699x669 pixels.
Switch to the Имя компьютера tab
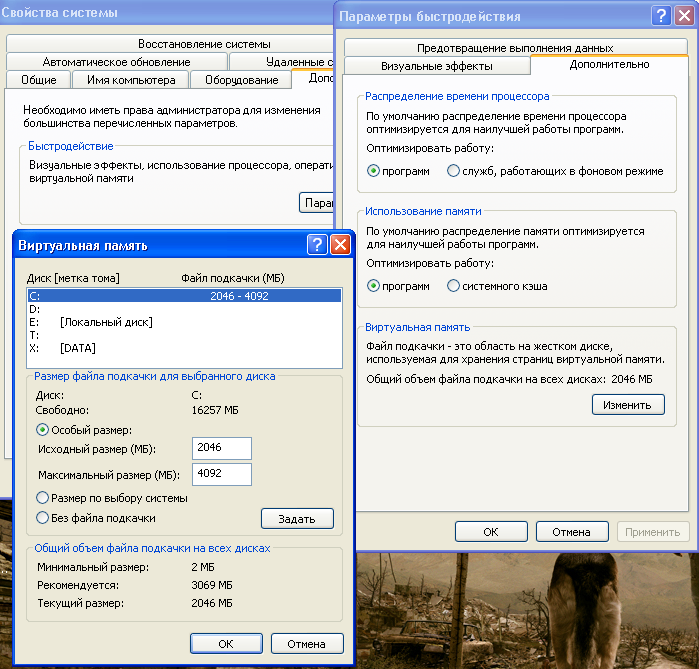tap(131, 80)
